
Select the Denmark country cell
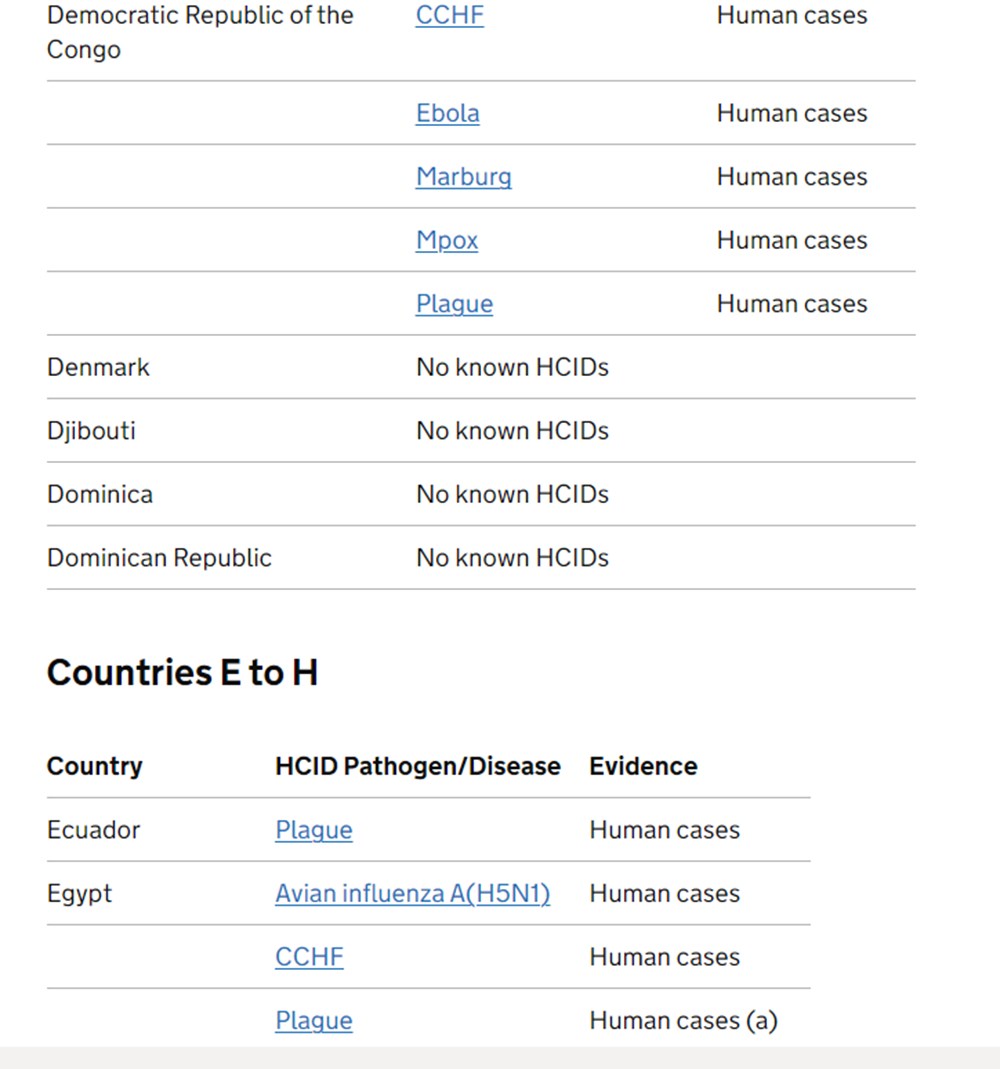coord(98,367)
